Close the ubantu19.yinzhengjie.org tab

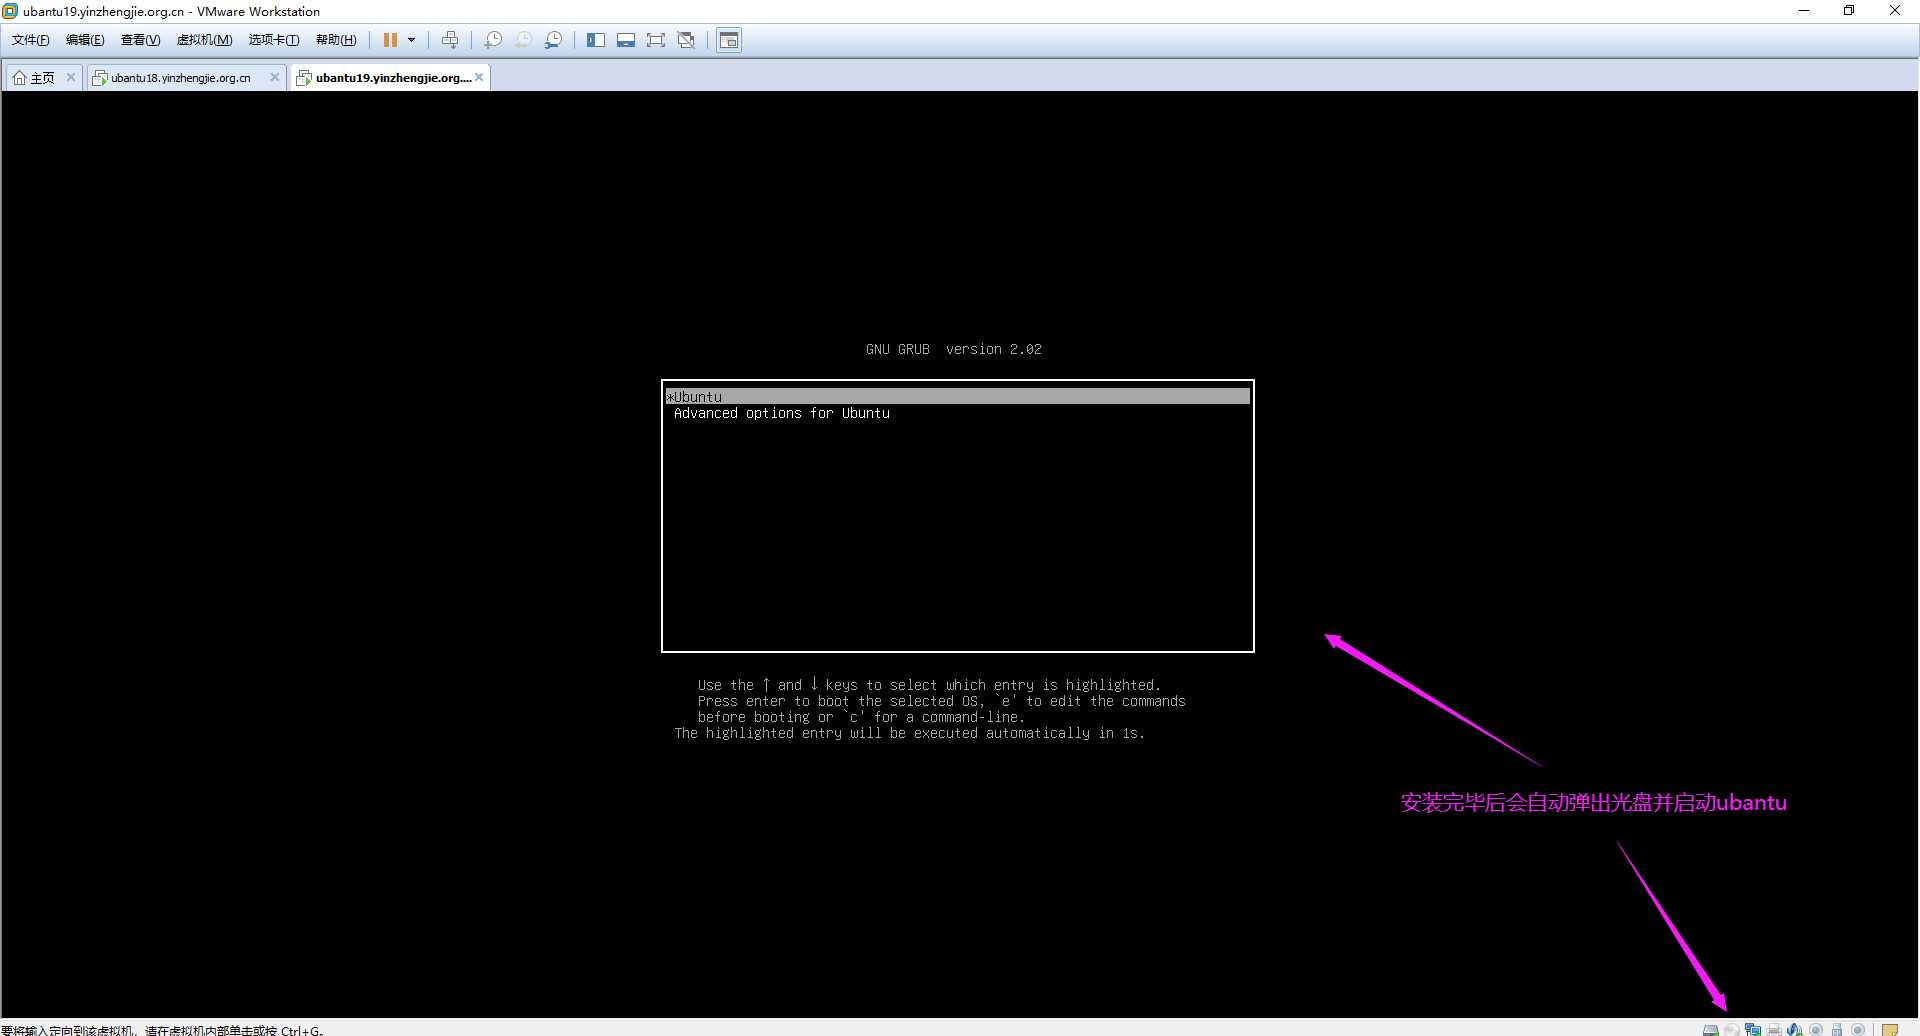[479, 77]
